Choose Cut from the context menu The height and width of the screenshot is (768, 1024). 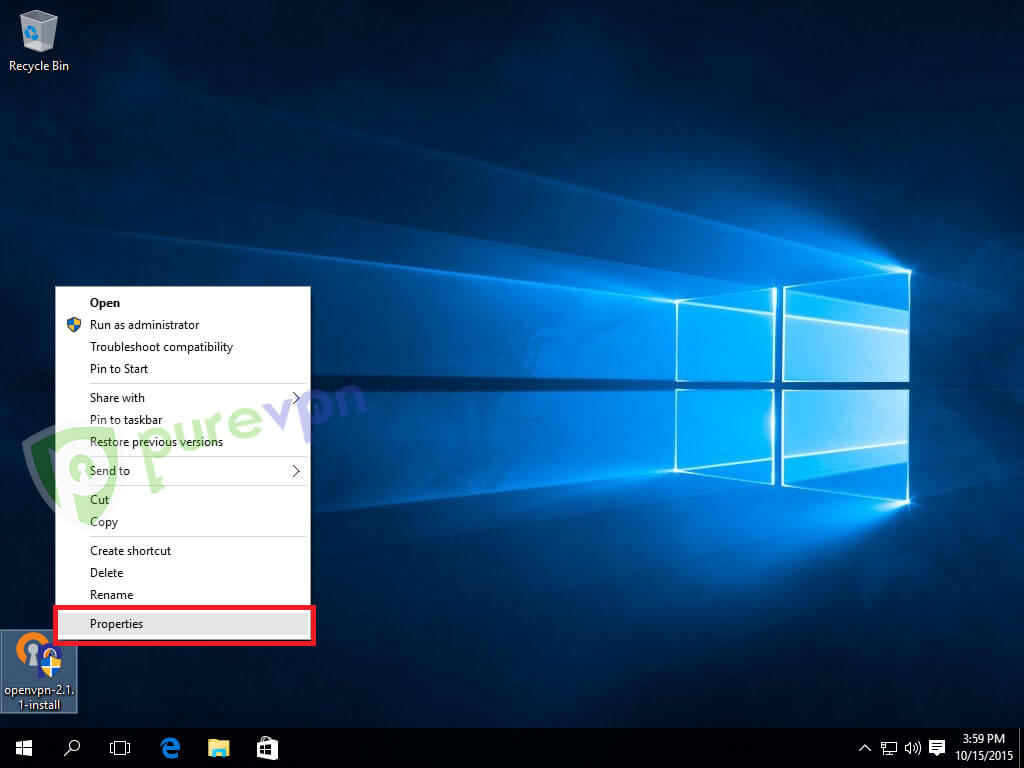(183, 500)
